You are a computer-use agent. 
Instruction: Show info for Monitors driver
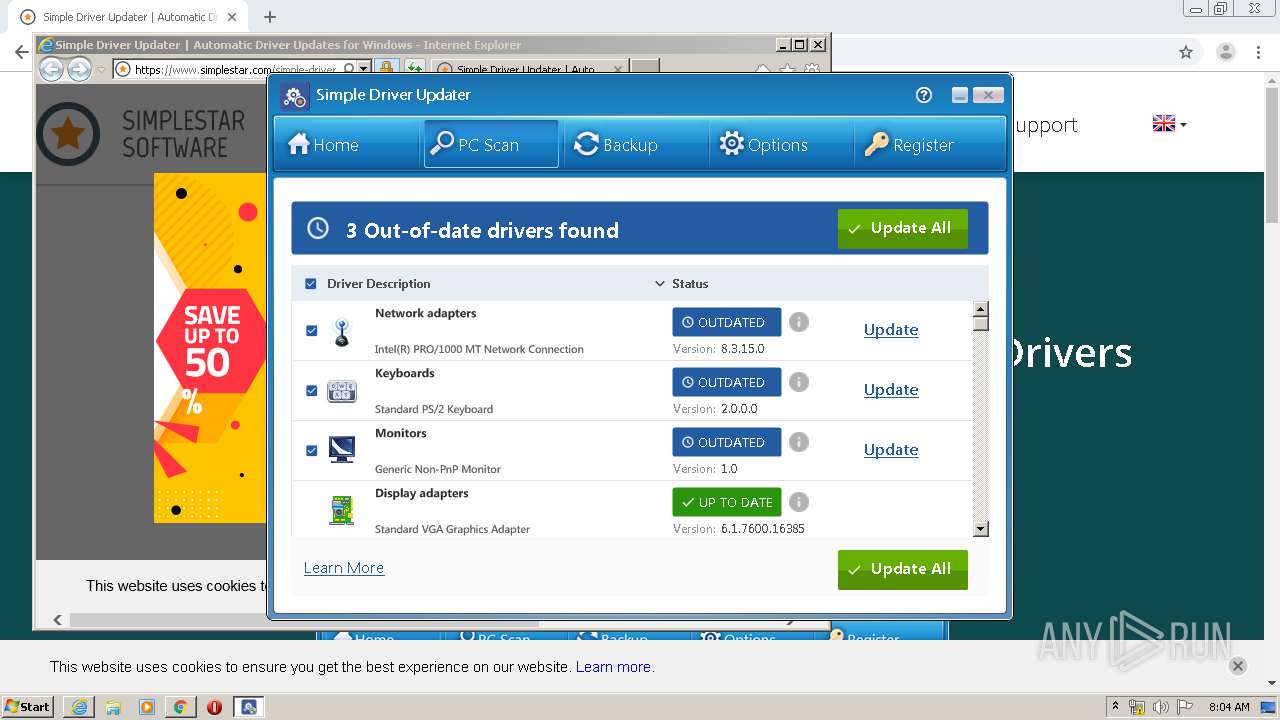tap(798, 442)
